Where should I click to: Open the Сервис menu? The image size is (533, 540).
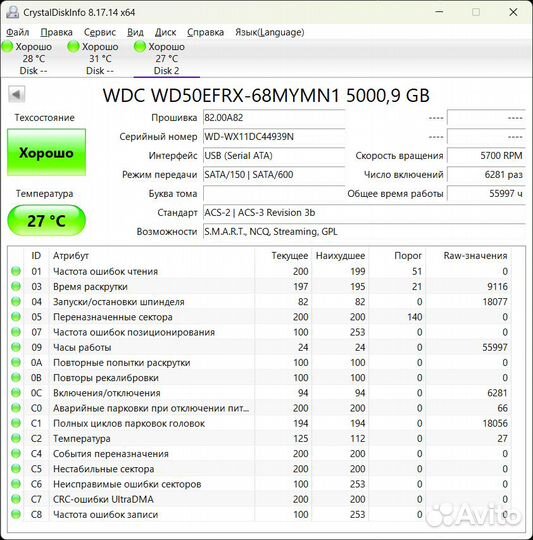pos(100,32)
